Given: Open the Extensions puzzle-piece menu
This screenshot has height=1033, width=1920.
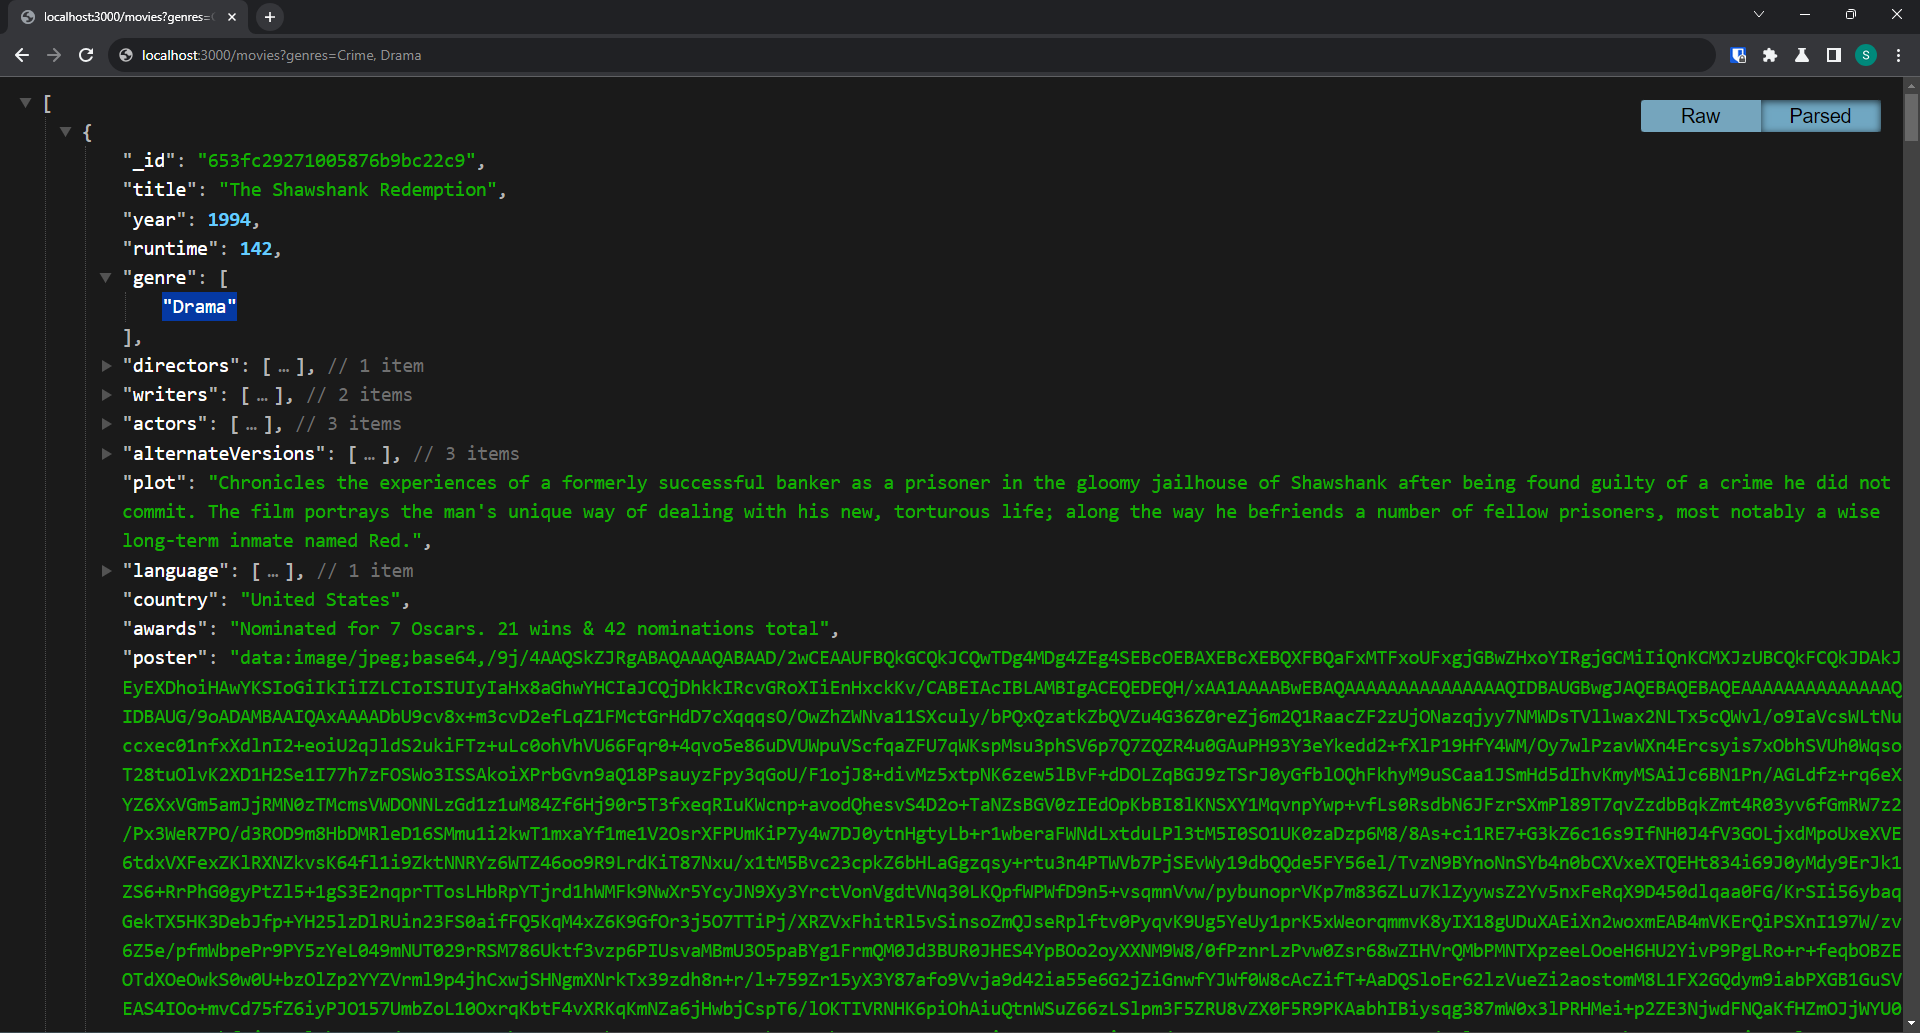Looking at the screenshot, I should click(x=1770, y=55).
